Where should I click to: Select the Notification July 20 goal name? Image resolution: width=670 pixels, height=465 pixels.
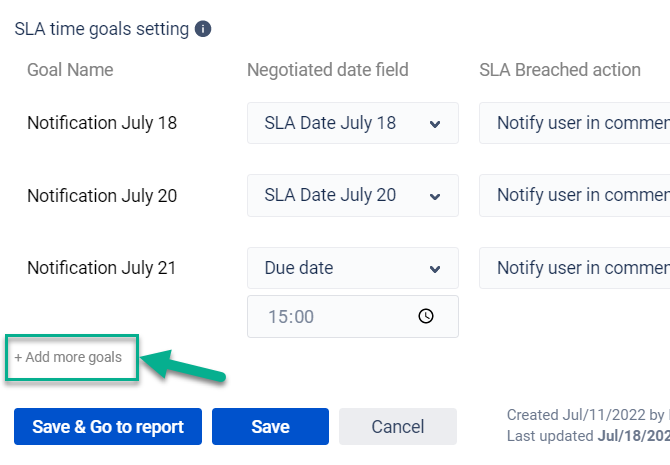102,196
